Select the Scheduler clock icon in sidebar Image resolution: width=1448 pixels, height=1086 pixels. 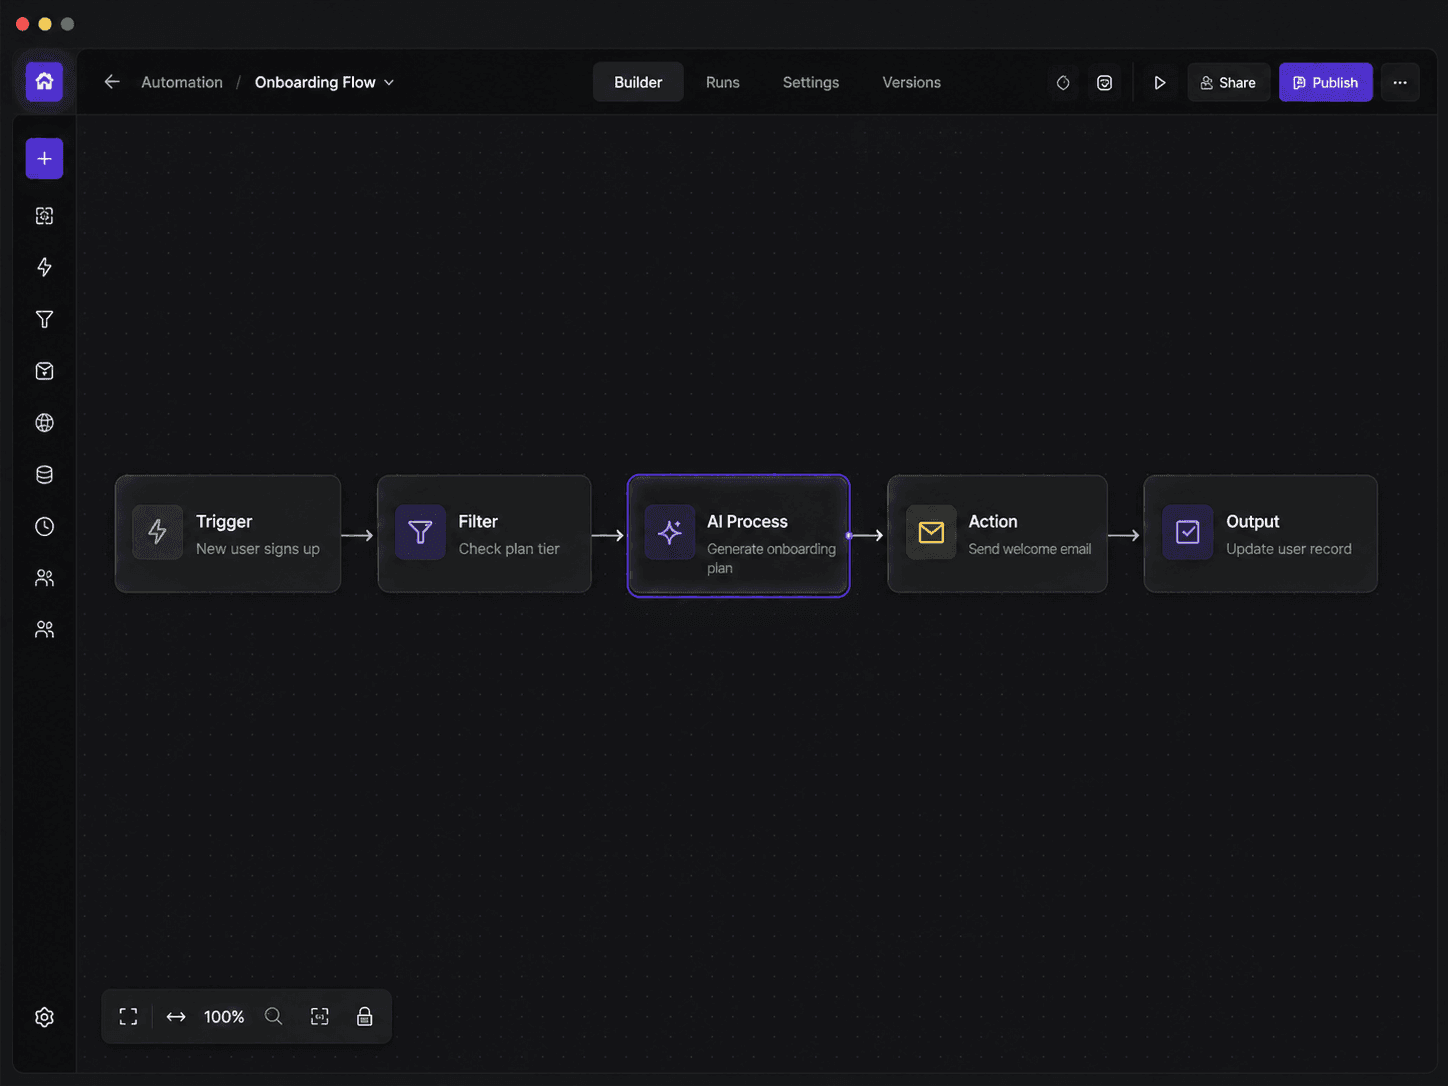tap(44, 526)
